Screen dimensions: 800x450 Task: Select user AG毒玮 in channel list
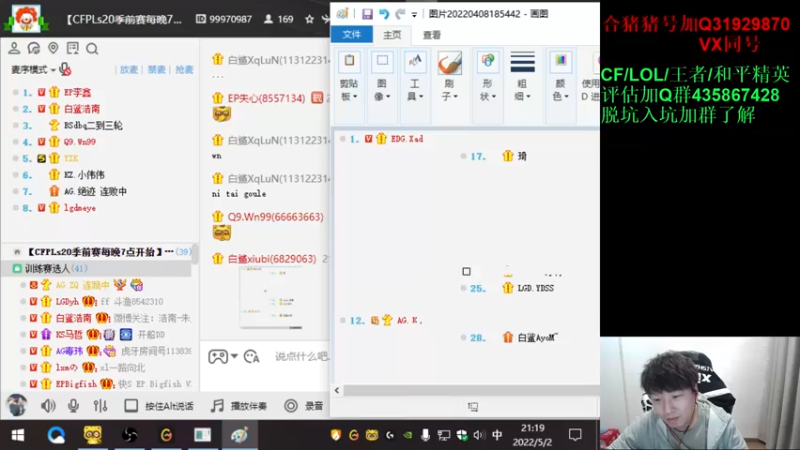click(x=69, y=351)
